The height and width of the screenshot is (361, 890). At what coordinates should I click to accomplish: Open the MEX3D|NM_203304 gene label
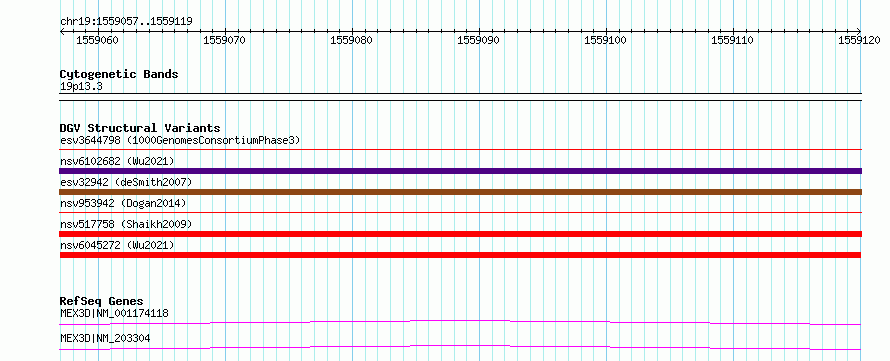pyautogui.click(x=105, y=339)
